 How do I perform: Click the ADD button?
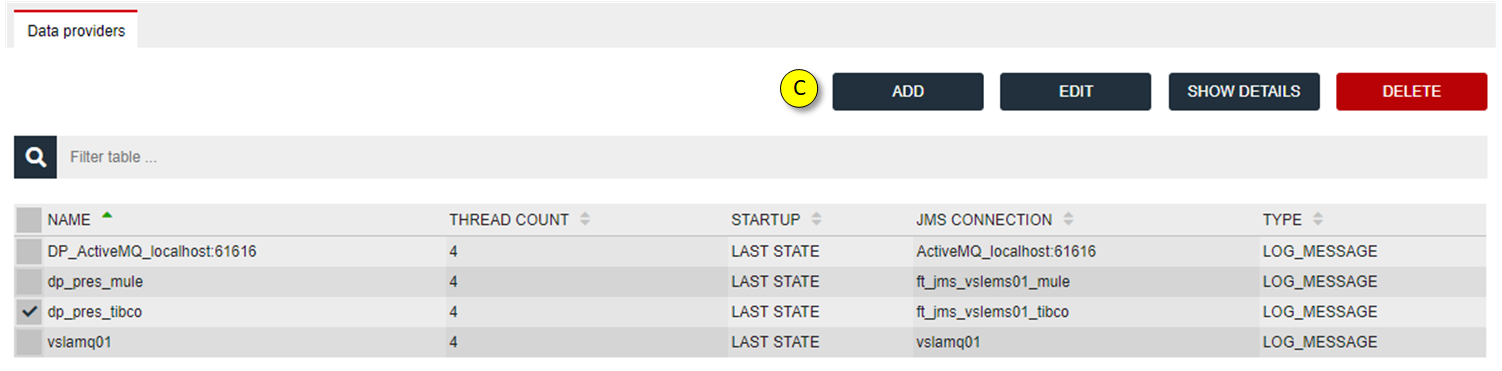(908, 91)
